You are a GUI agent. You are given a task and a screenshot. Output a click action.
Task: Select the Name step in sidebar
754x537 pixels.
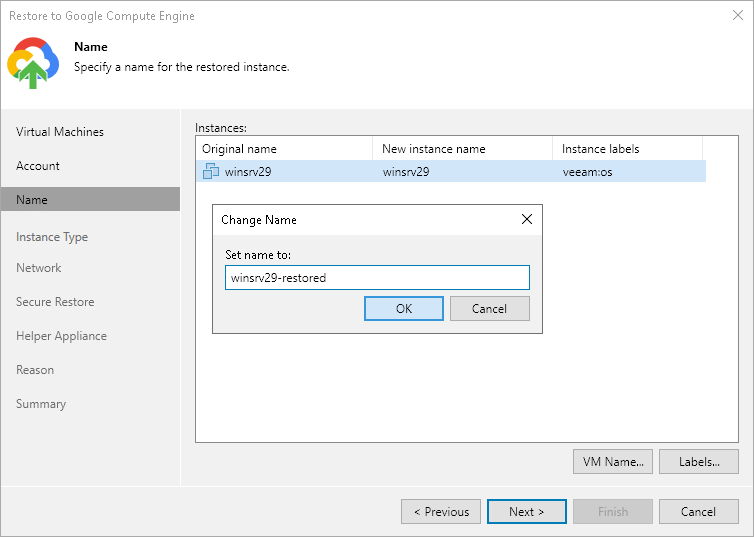tap(90, 200)
